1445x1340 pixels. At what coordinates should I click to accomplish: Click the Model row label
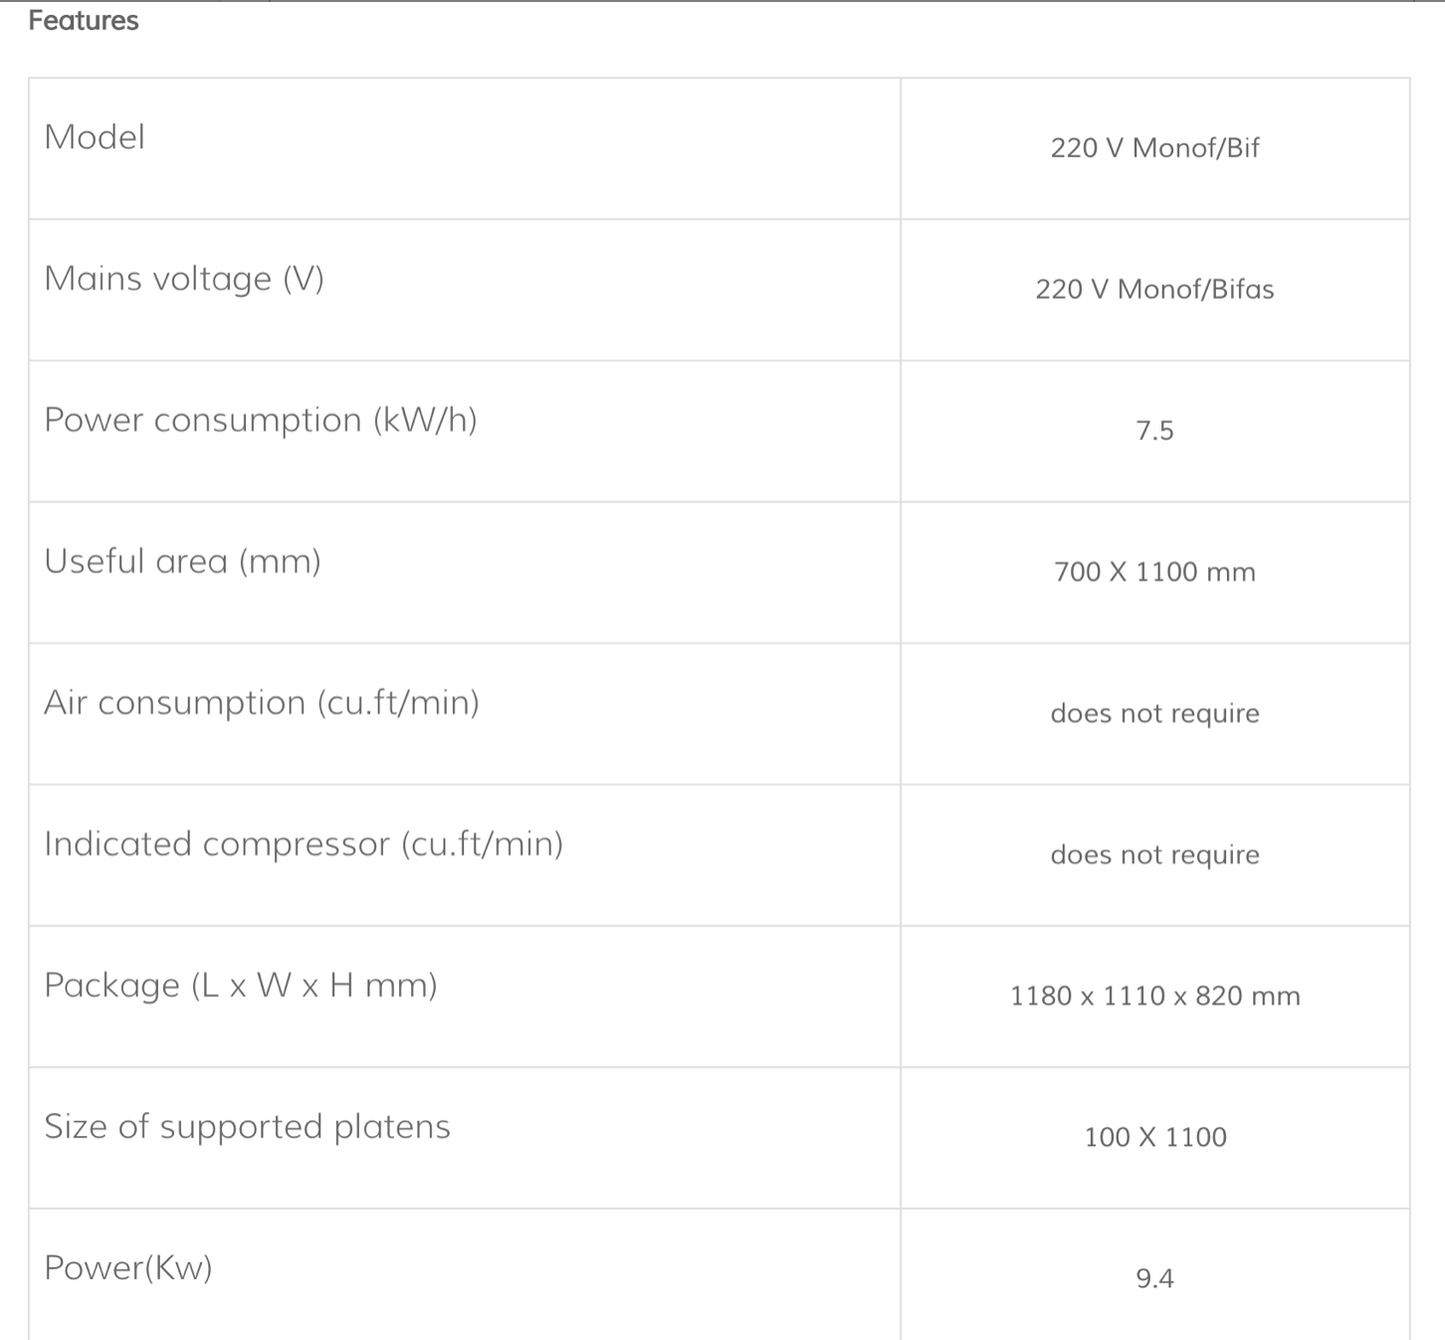94,137
